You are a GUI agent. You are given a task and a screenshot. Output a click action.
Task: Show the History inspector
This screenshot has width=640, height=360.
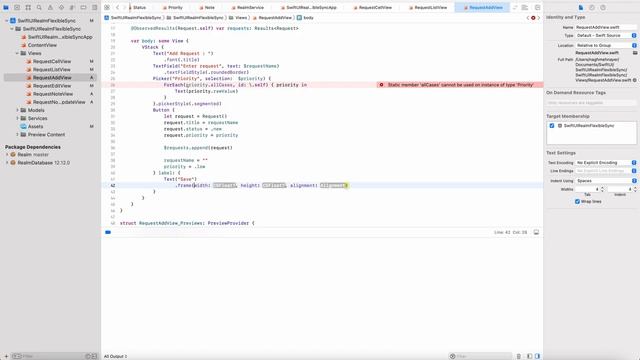coord(592,7)
